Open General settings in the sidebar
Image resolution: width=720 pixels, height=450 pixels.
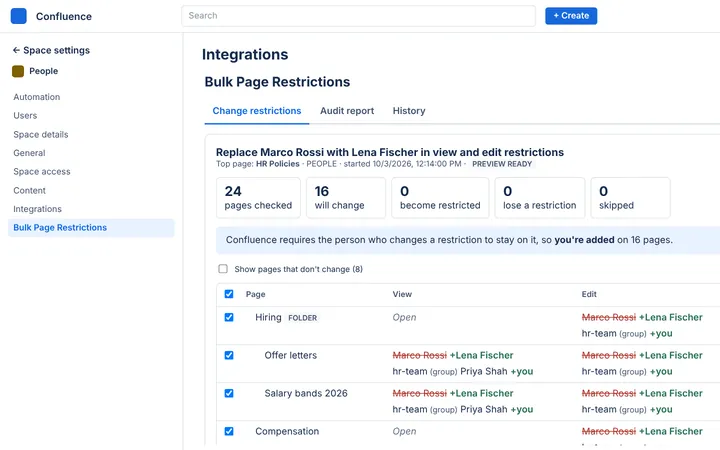click(29, 153)
